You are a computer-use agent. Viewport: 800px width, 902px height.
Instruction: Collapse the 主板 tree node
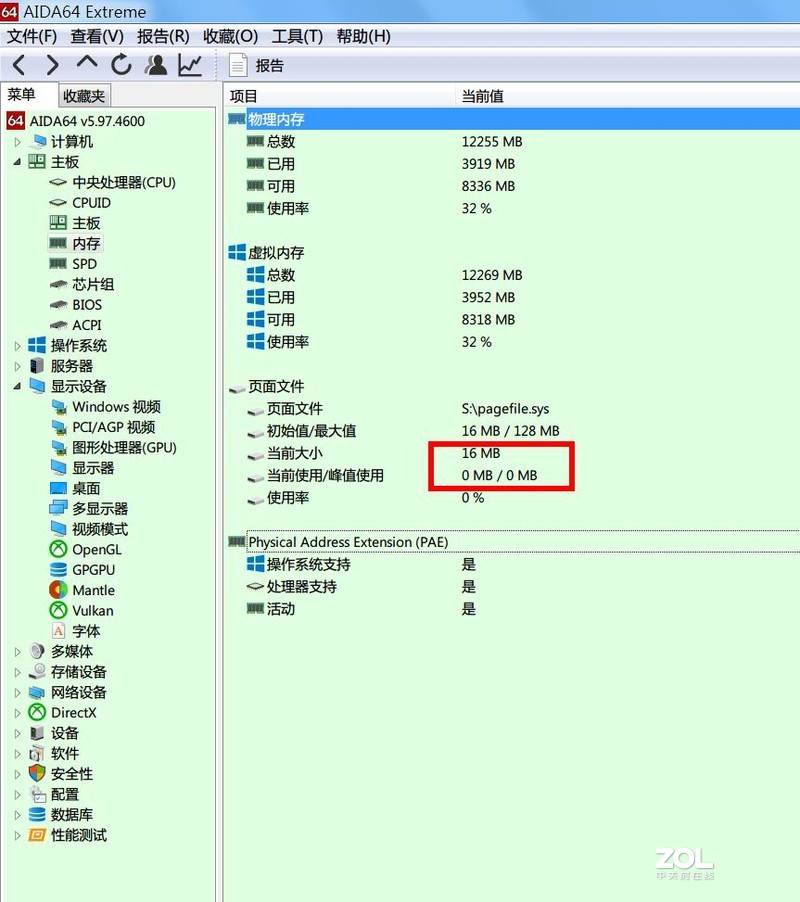[x=17, y=162]
